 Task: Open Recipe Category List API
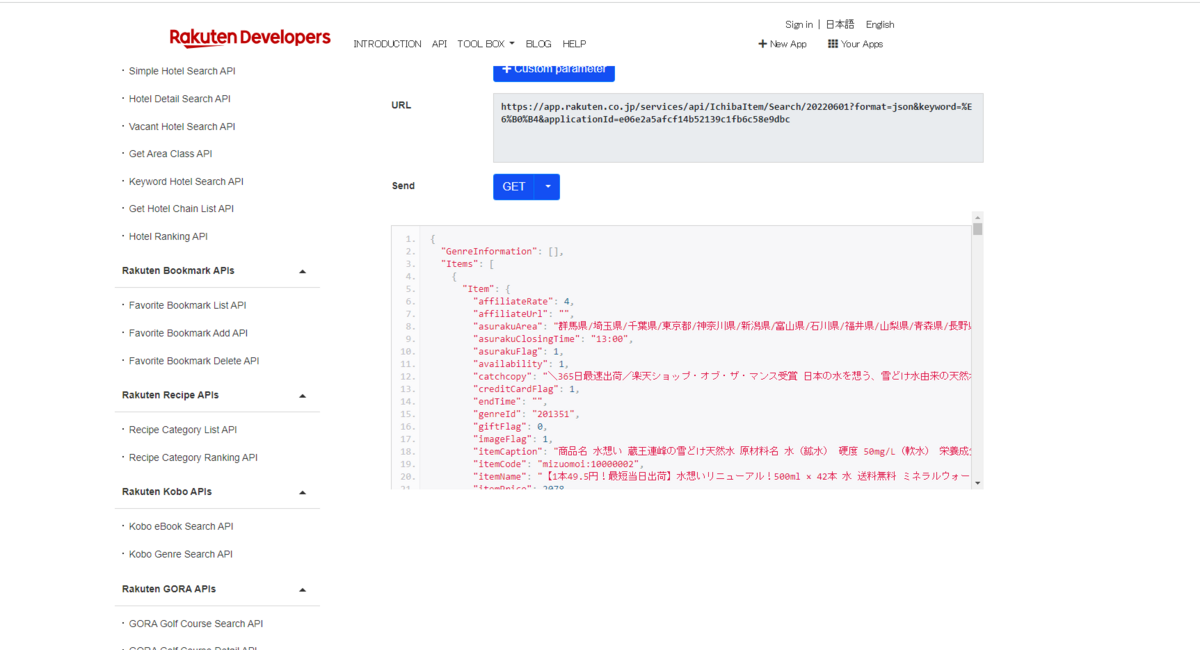pos(183,430)
